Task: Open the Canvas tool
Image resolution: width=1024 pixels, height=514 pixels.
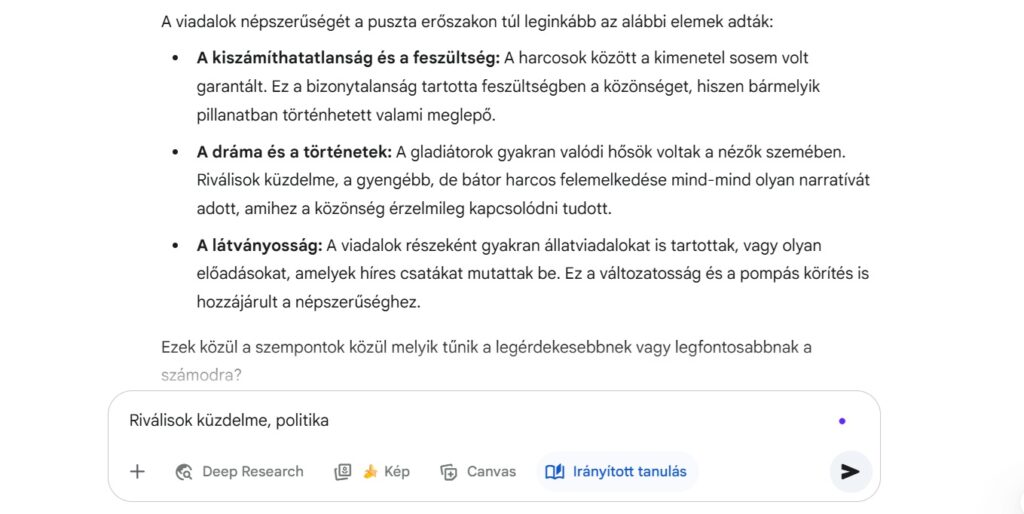Action: (x=478, y=472)
